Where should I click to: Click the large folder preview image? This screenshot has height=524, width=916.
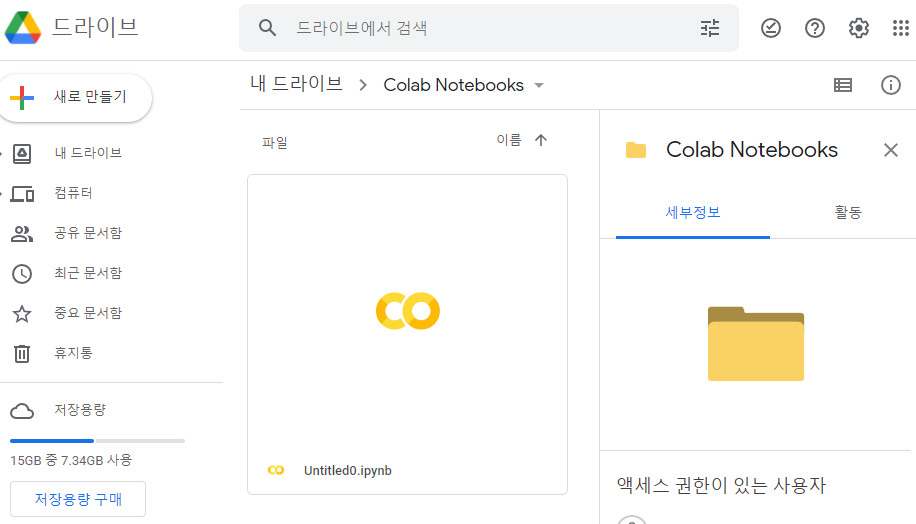pos(755,344)
